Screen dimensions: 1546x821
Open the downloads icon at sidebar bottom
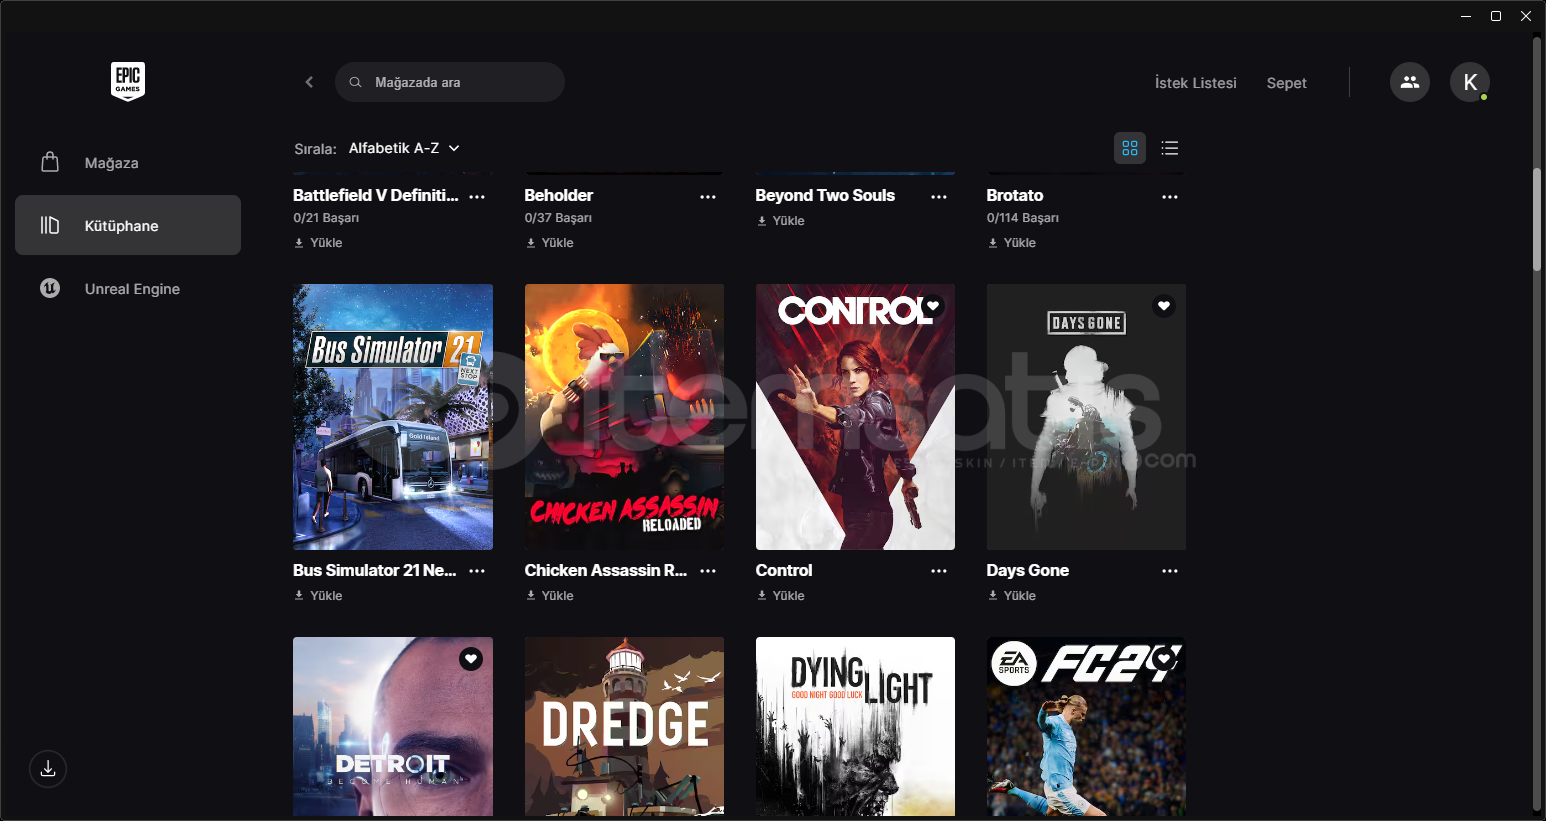coord(48,769)
